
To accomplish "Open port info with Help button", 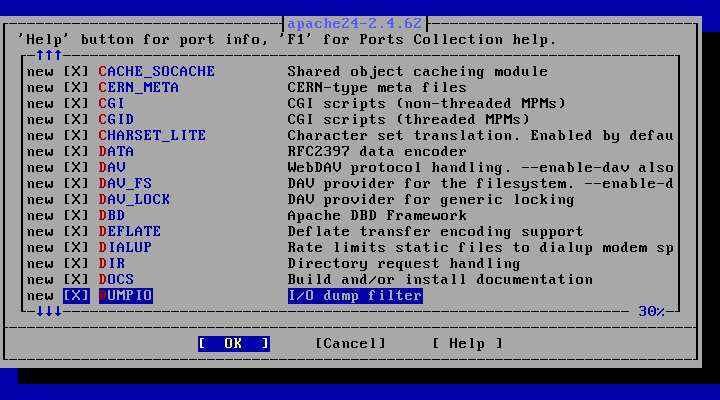I will [467, 344].
